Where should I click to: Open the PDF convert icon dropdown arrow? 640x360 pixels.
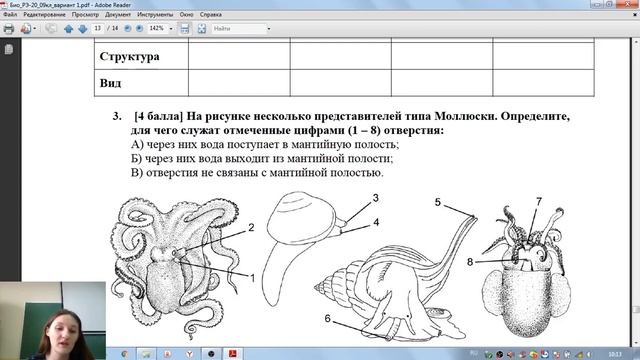pyautogui.click(x=35, y=29)
